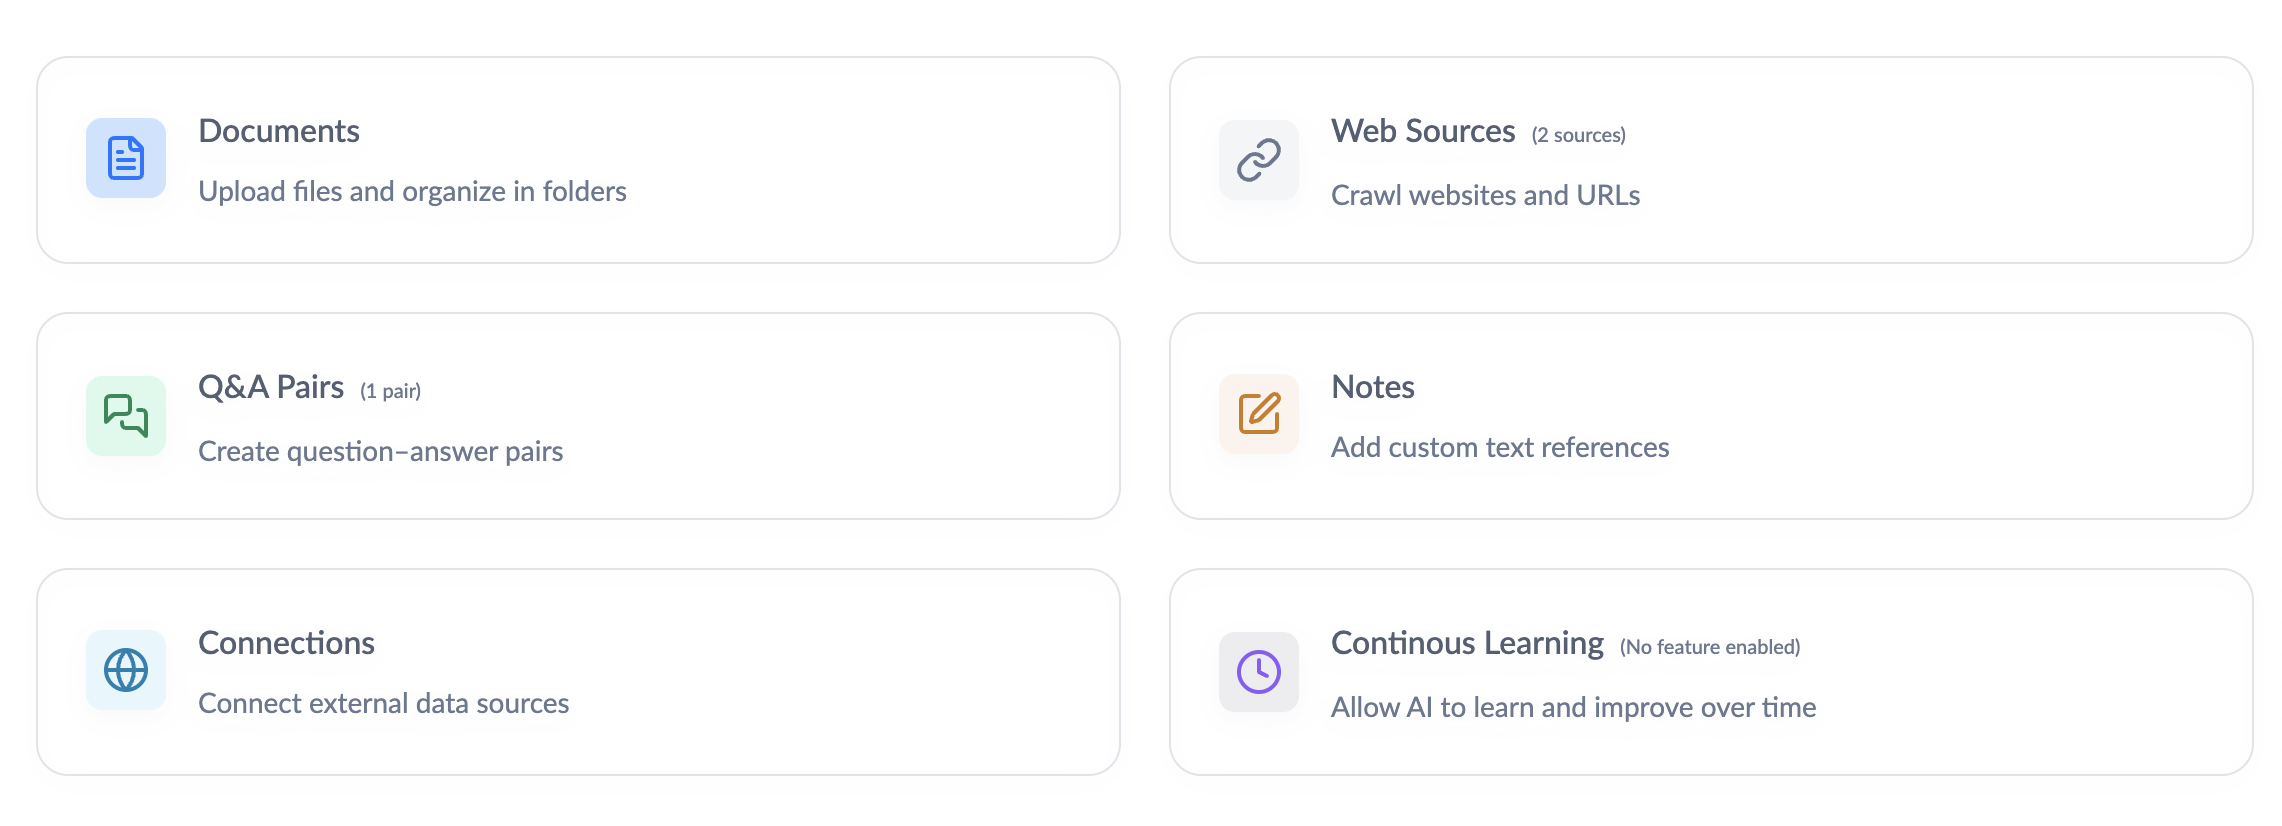
Task: Click the "(2 sources)" count label
Action: (1578, 135)
